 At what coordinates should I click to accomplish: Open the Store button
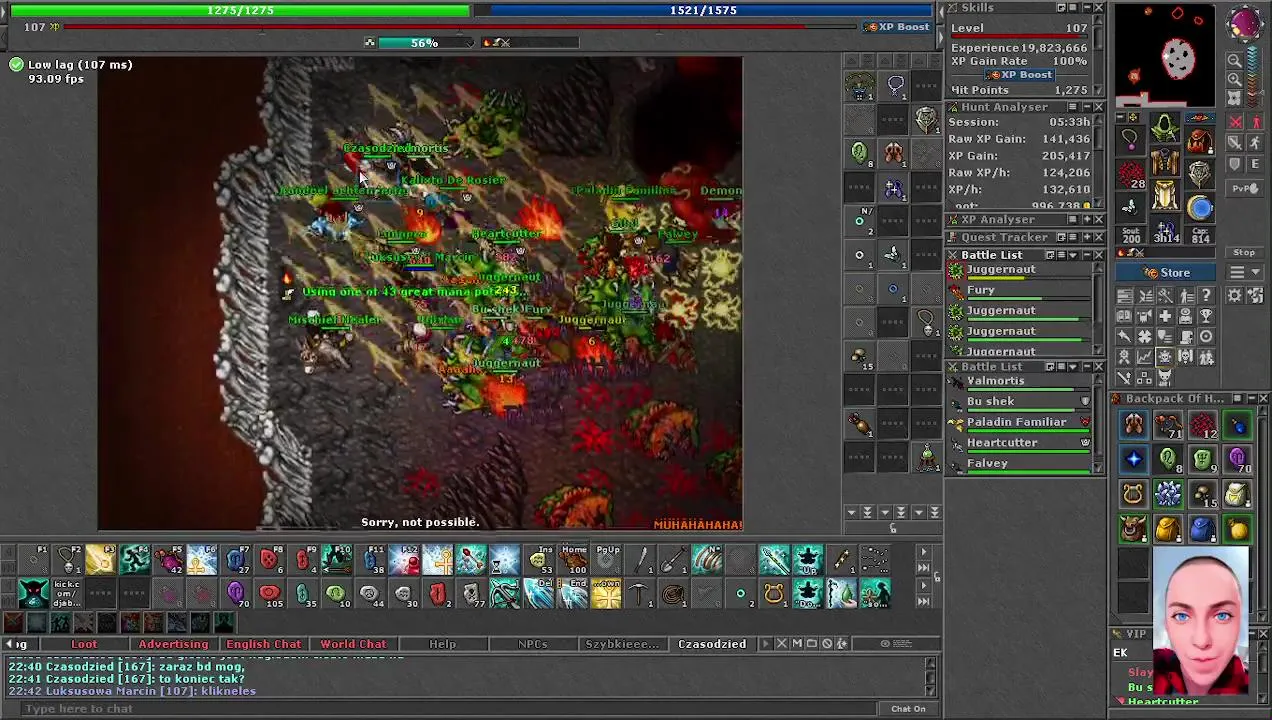(1165, 273)
